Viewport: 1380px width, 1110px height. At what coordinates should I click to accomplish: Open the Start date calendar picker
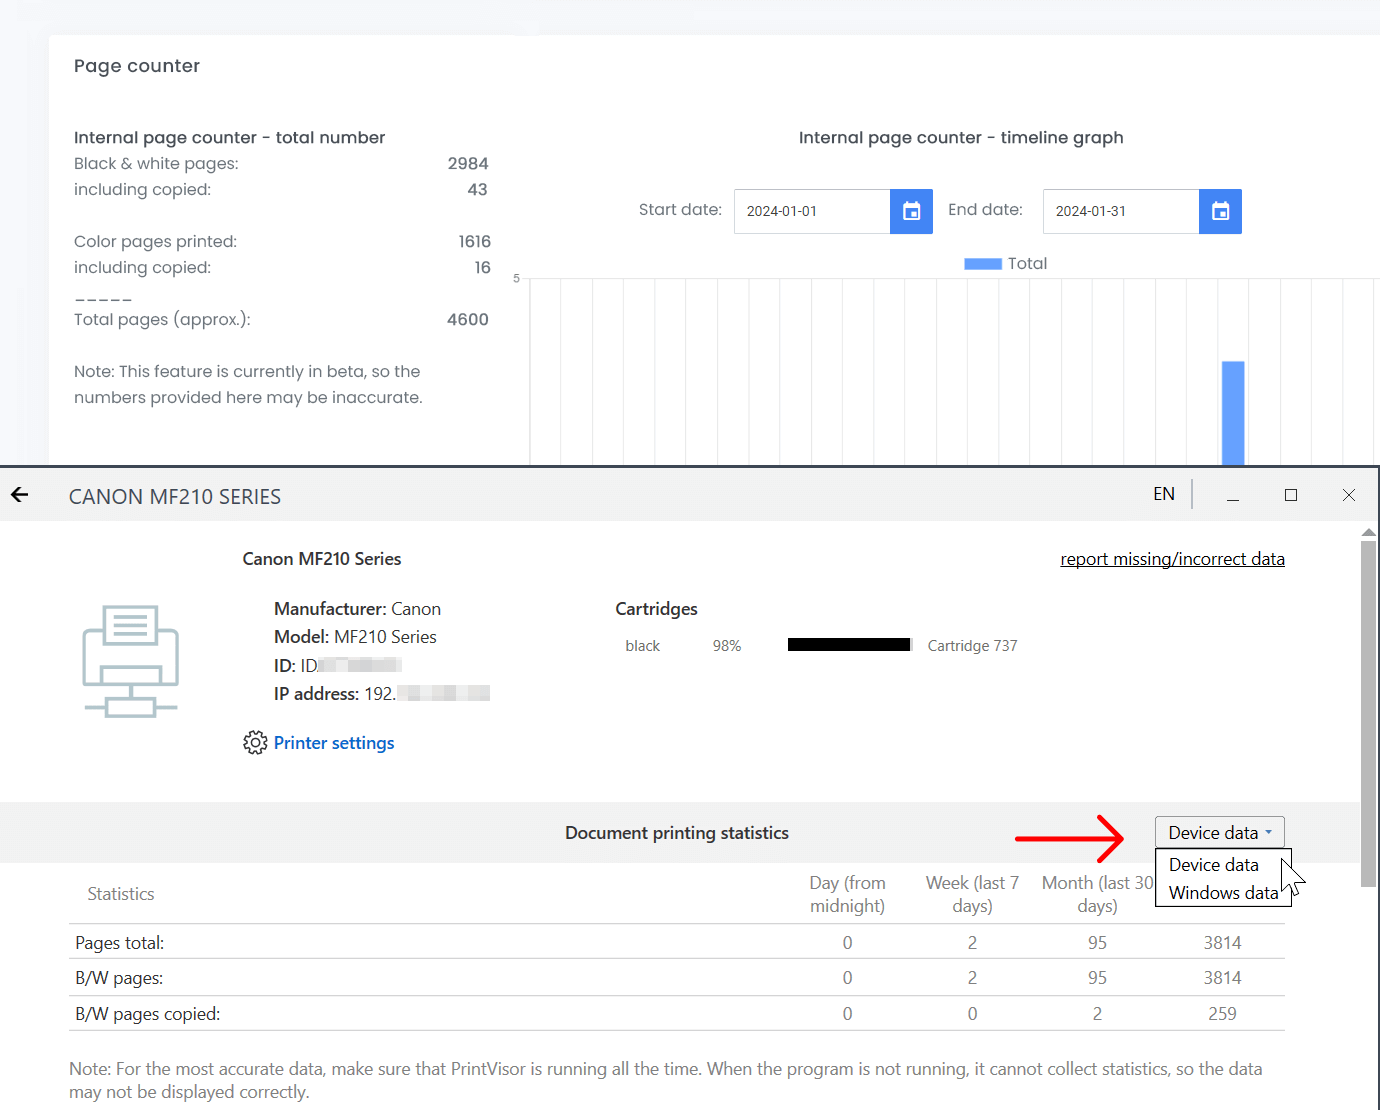911,211
